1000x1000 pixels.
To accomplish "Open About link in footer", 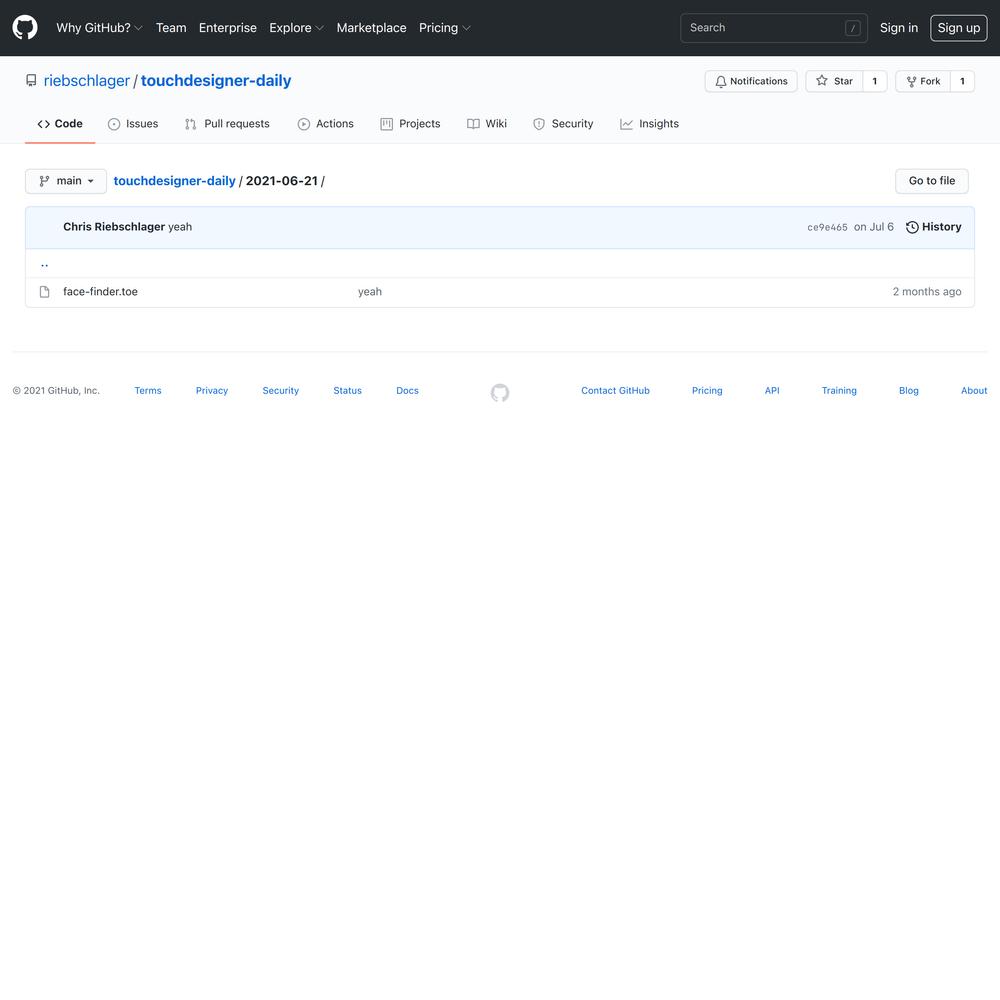I will click(x=974, y=391).
